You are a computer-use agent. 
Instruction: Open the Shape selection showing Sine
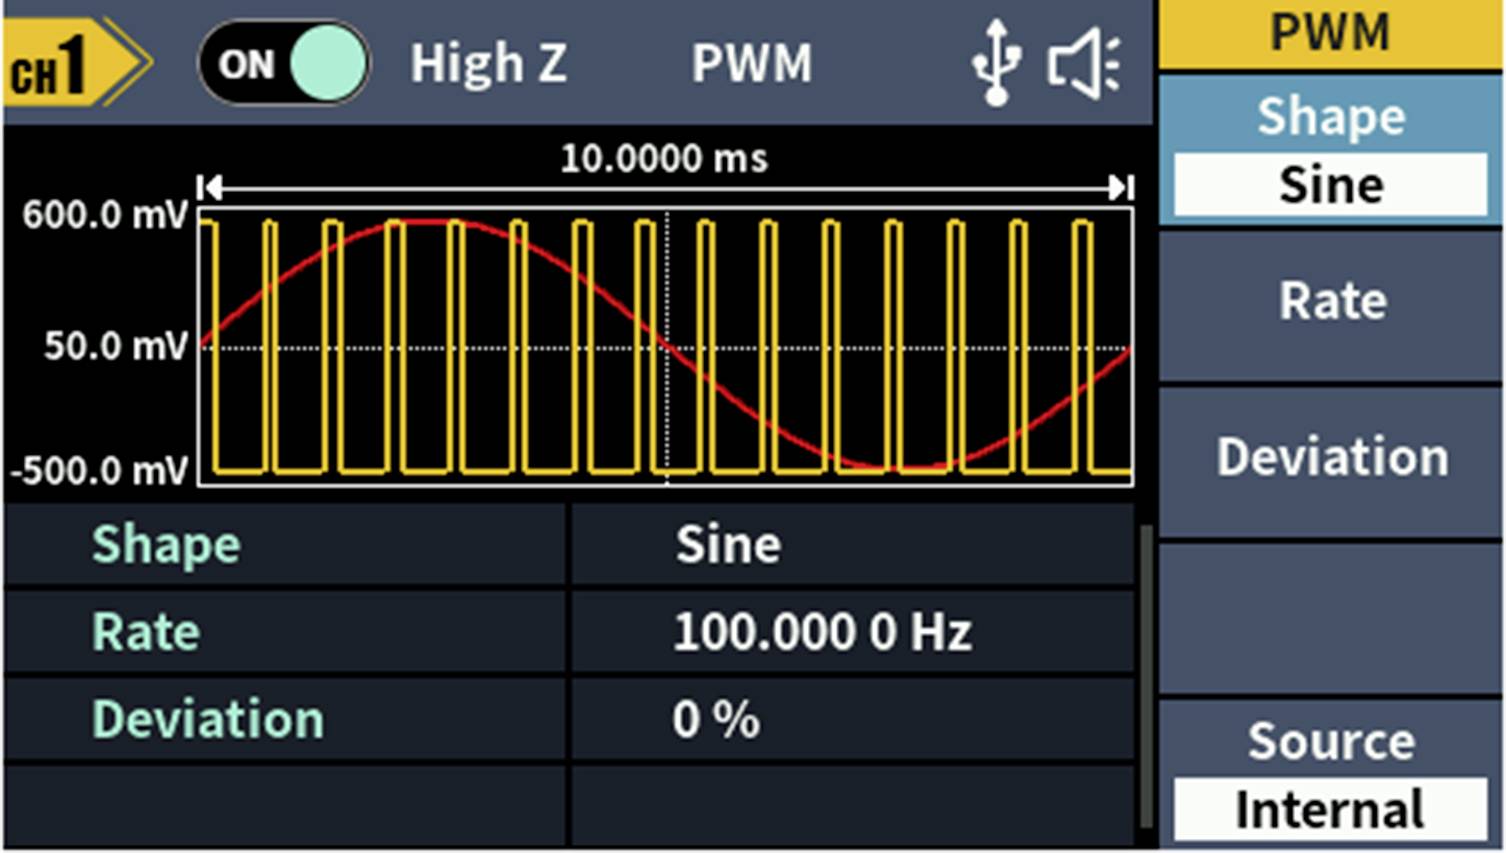(1330, 183)
